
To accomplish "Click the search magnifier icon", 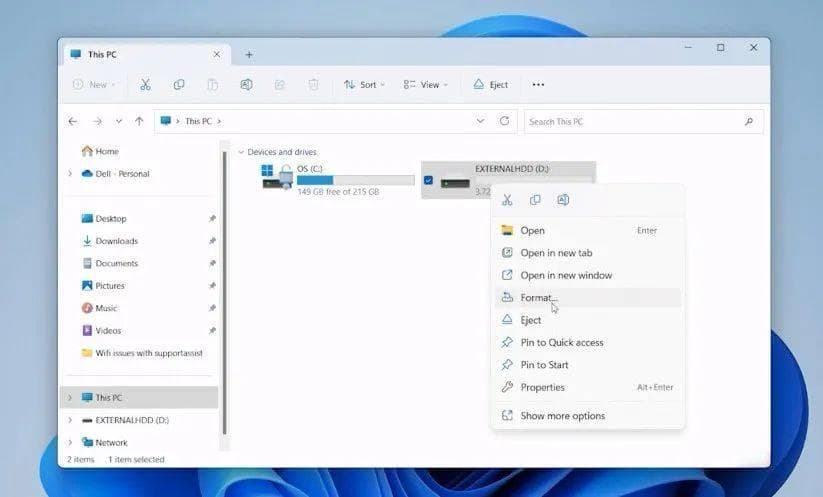I will tap(749, 122).
